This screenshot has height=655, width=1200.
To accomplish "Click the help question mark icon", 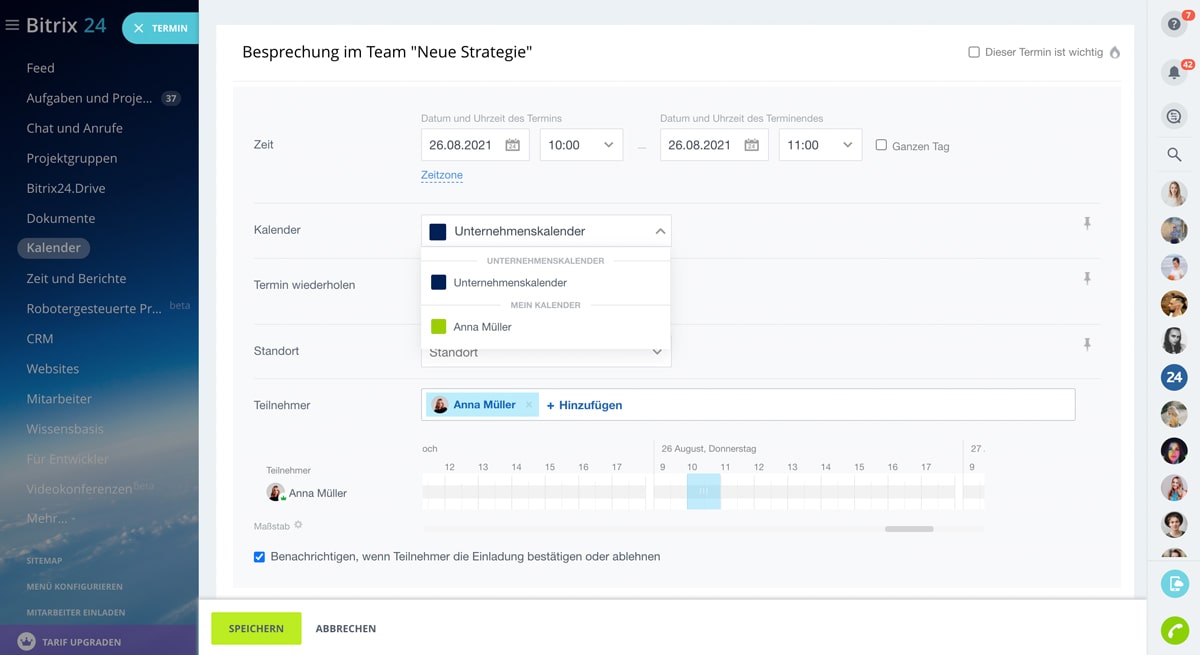I will click(x=1173, y=25).
